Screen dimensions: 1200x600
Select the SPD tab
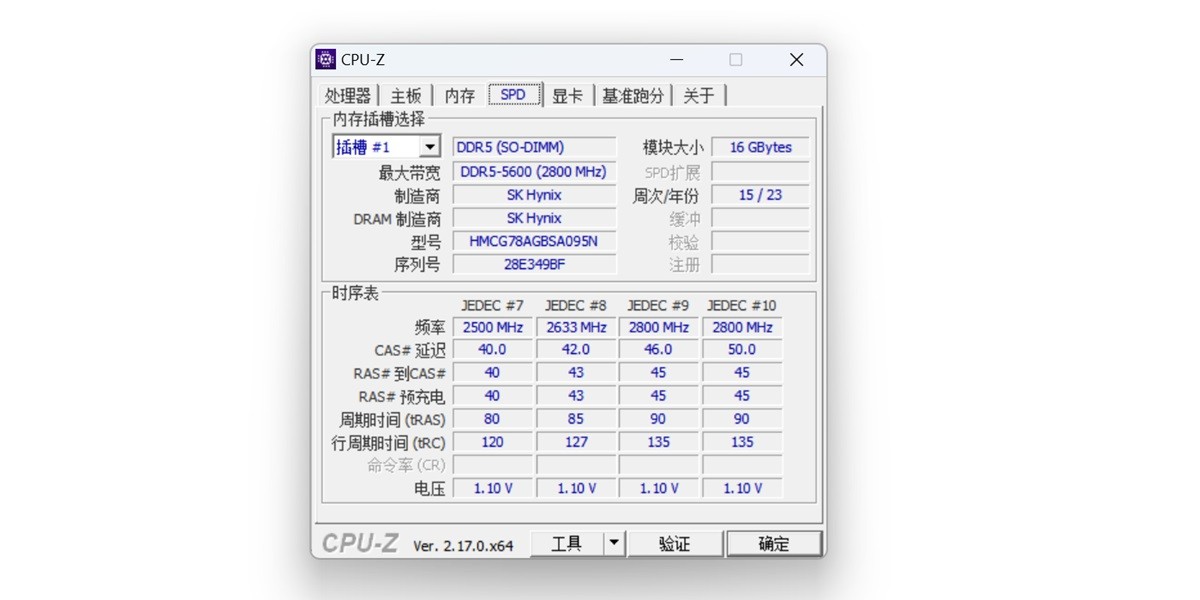[x=513, y=93]
